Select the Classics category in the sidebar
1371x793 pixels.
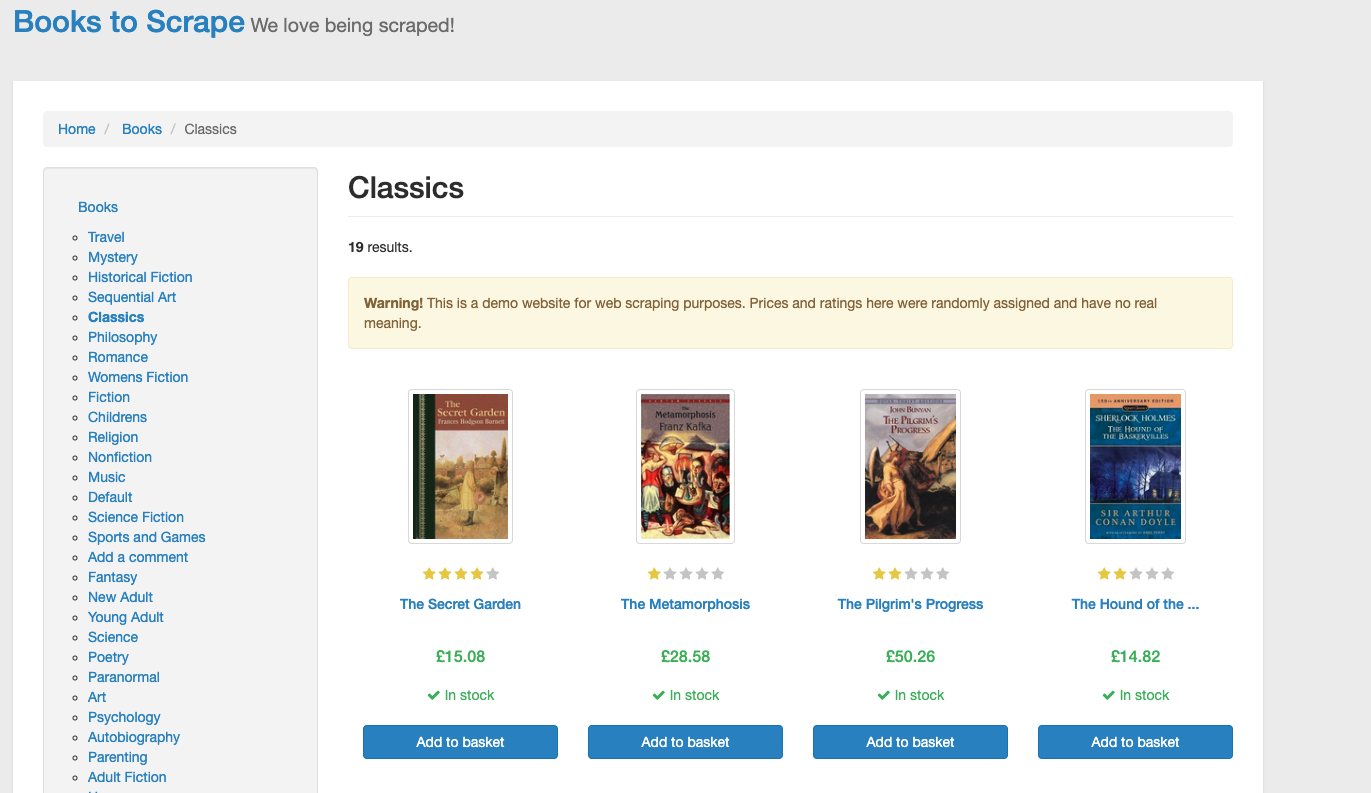[115, 317]
